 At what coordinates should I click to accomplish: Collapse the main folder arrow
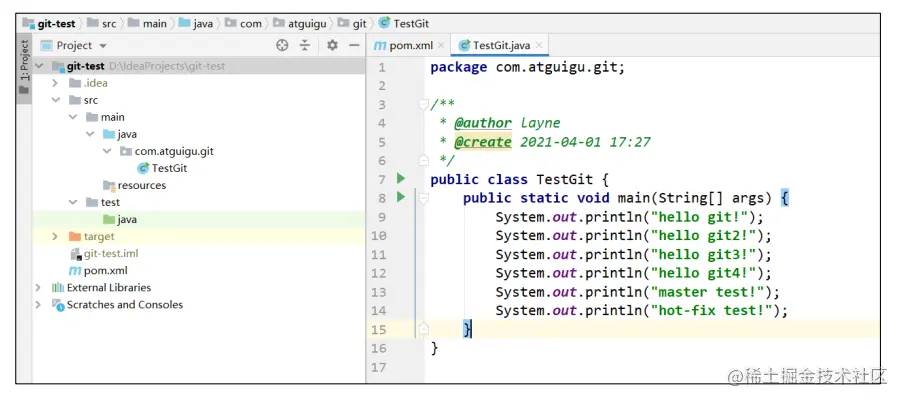(73, 117)
